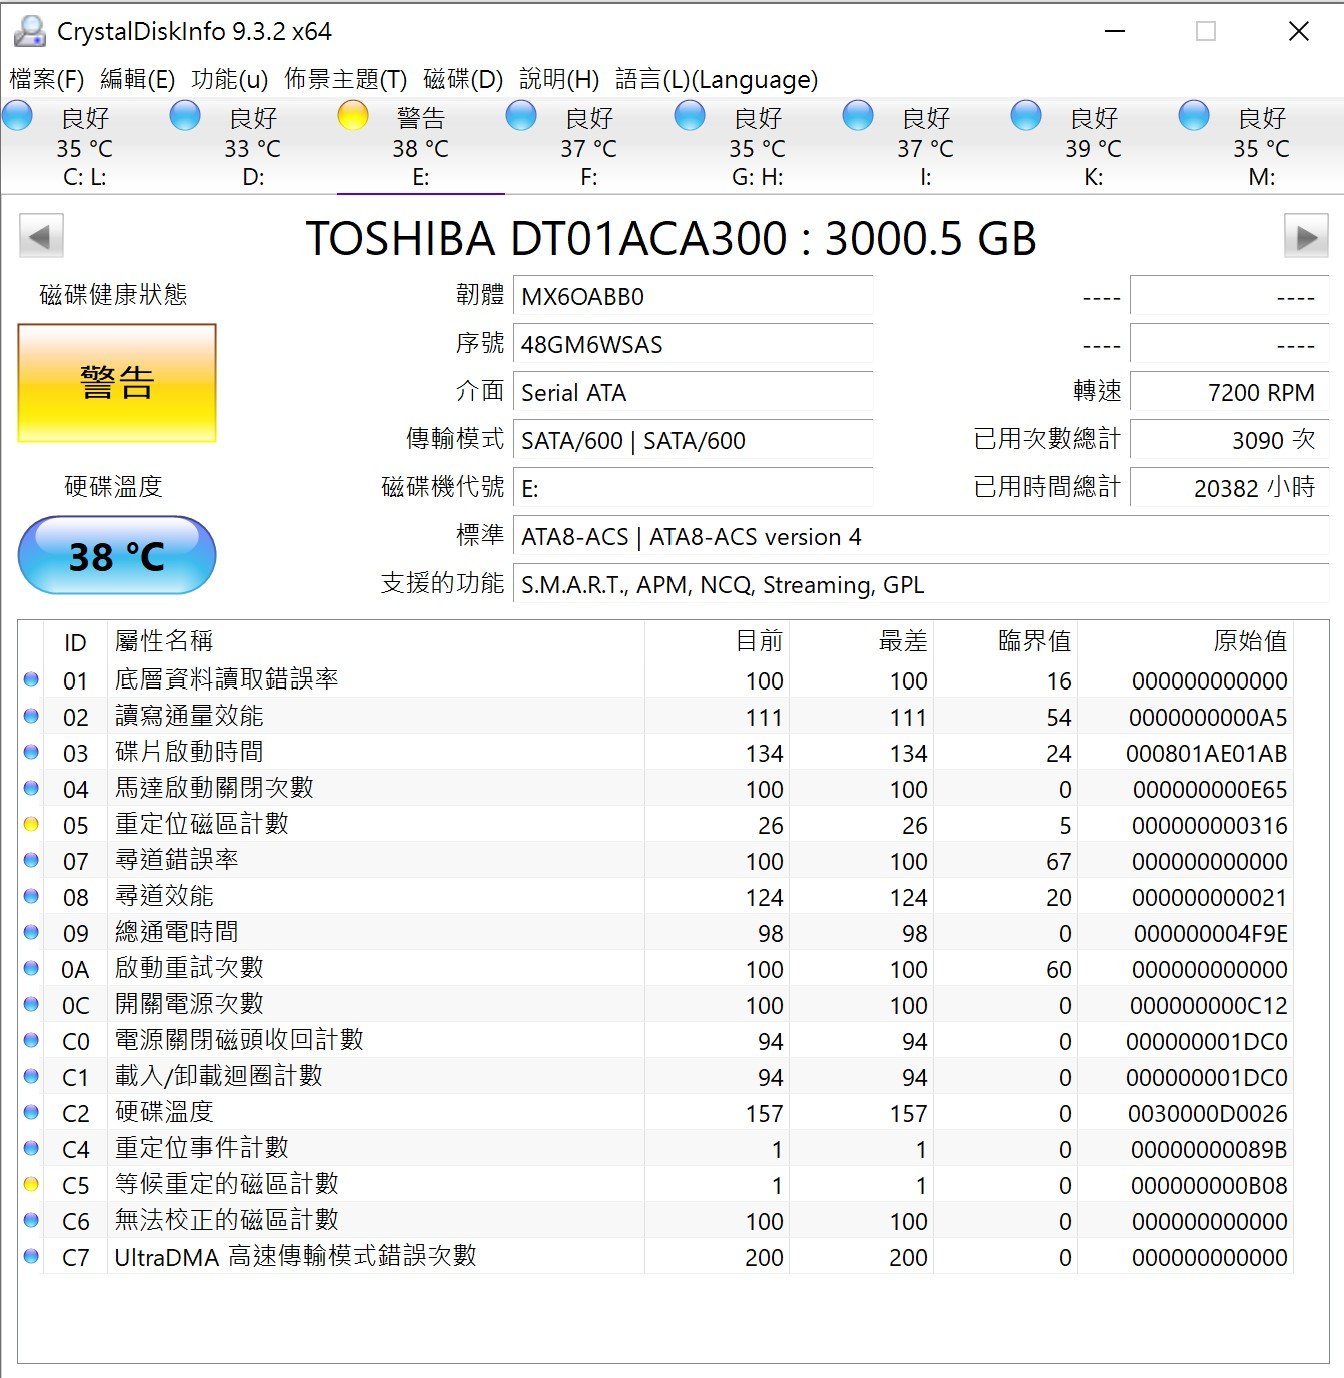Image resolution: width=1344 pixels, height=1378 pixels.
Task: Open the 編輯(E) menu
Action: [138, 79]
